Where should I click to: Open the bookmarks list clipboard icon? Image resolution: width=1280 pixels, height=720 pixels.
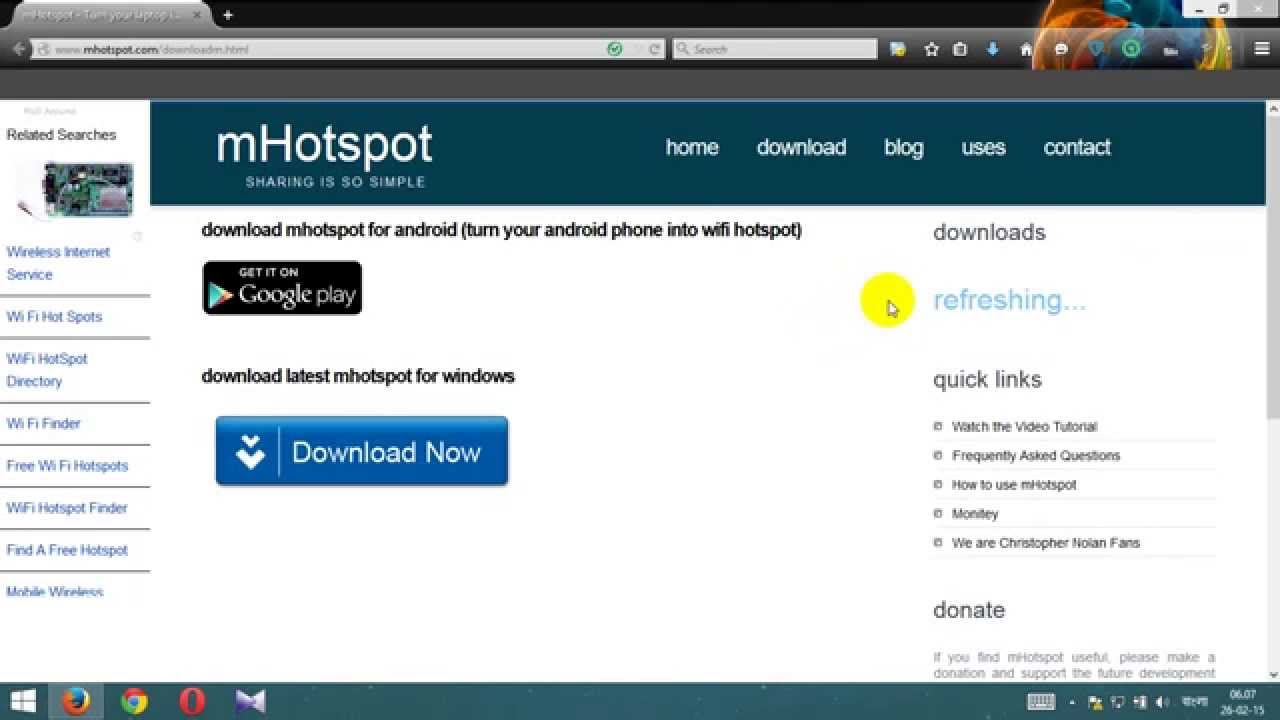960,49
